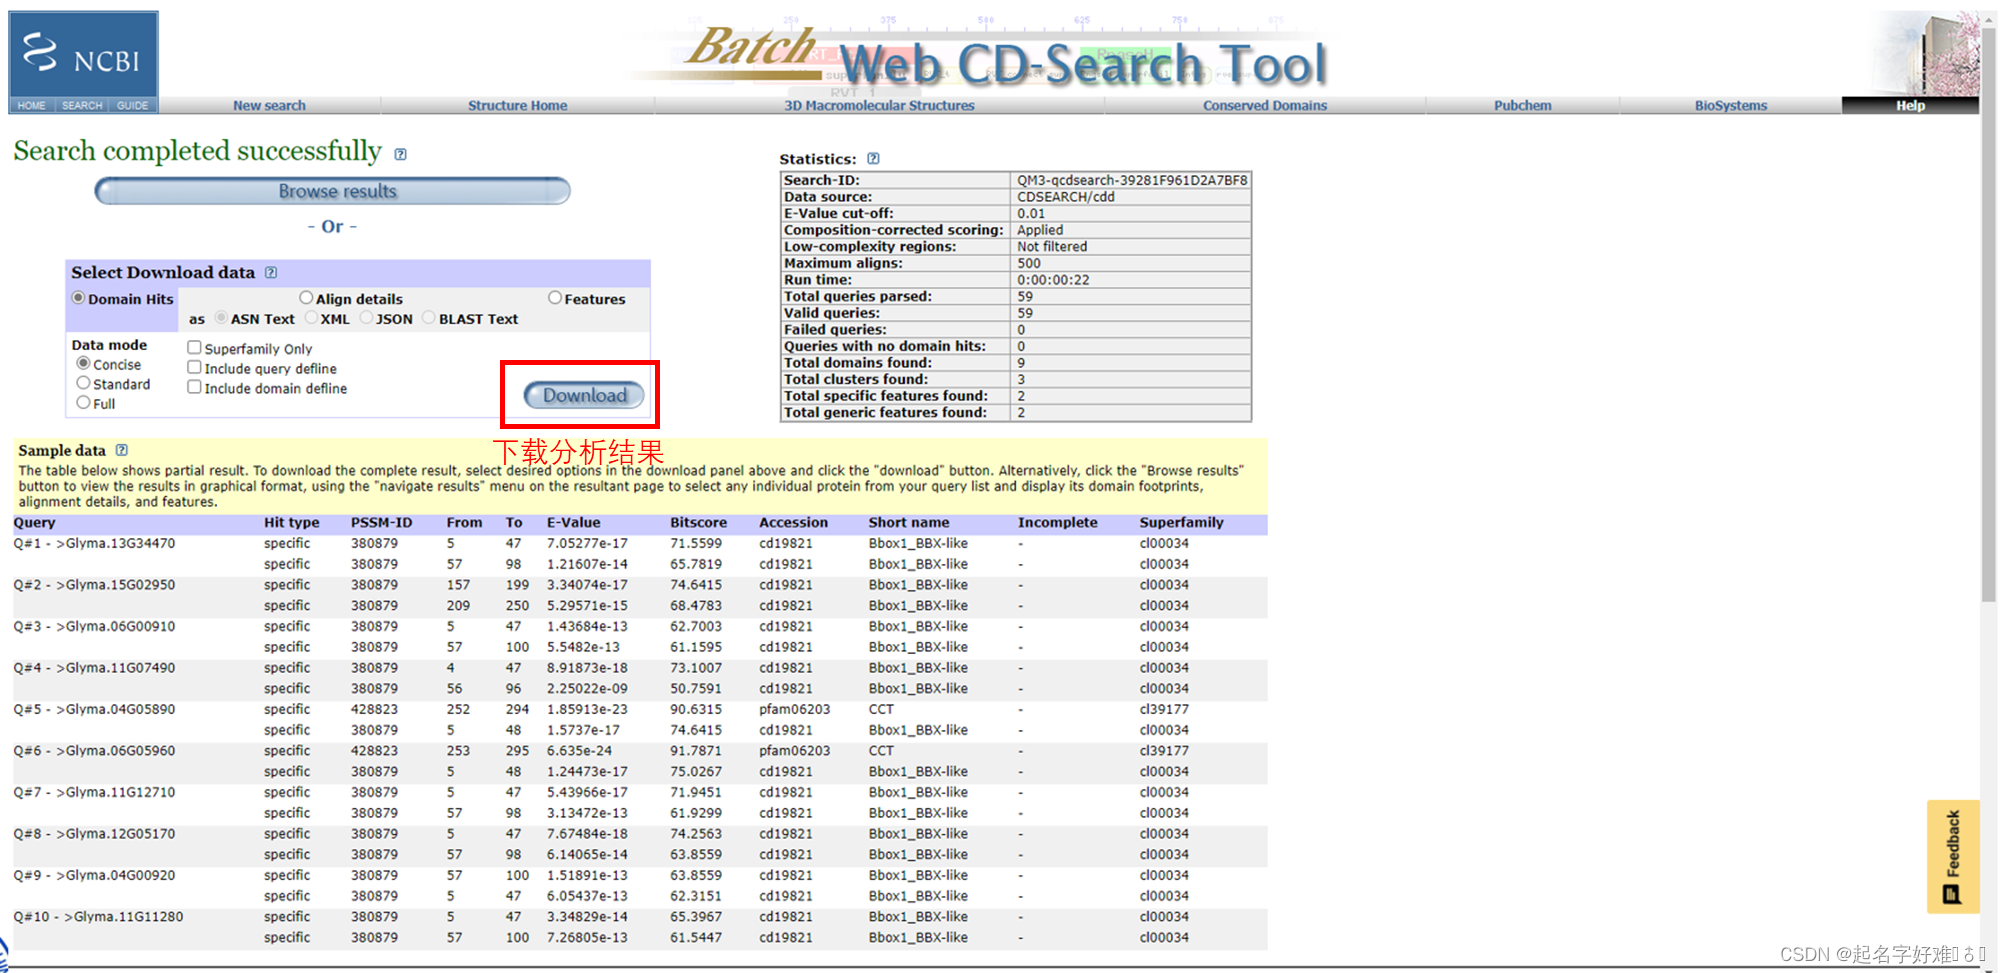
Task: Select Features radio button
Action: [x=555, y=297]
